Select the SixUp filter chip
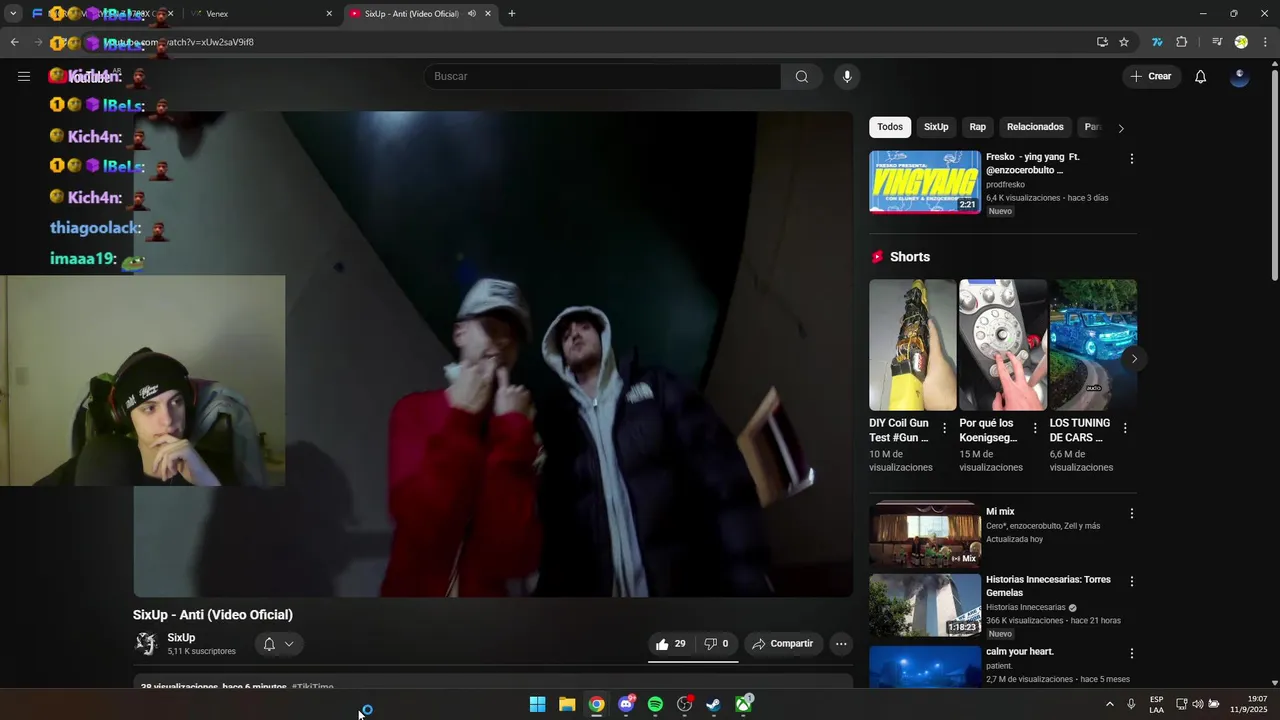This screenshot has height=720, width=1280. pos(936,127)
